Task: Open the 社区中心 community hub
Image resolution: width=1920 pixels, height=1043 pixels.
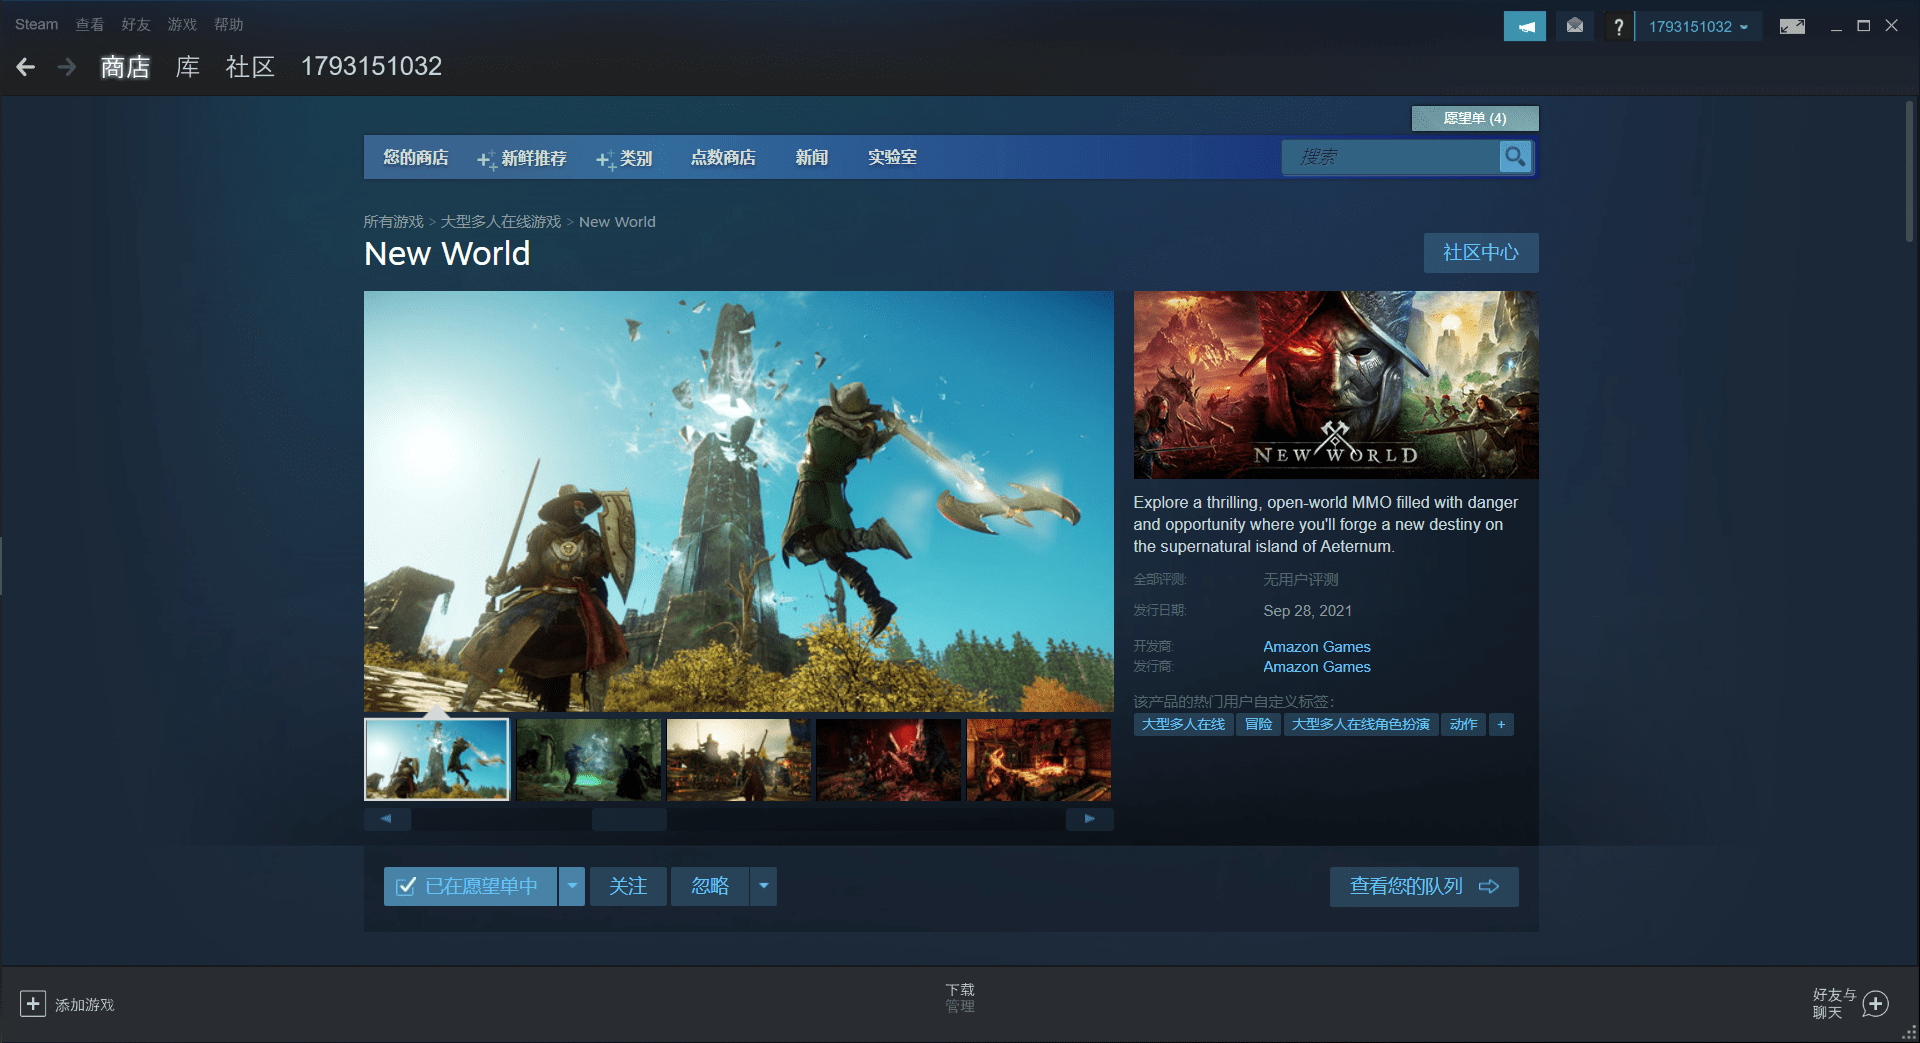Action: point(1481,253)
